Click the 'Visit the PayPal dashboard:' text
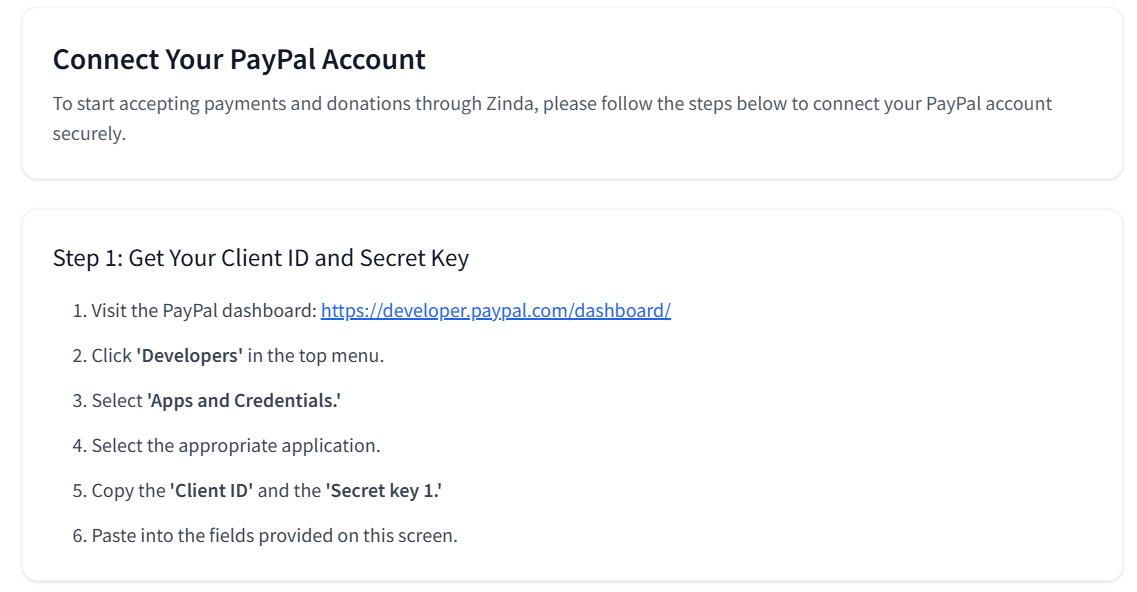Viewport: 1137px width, 592px height. (204, 311)
